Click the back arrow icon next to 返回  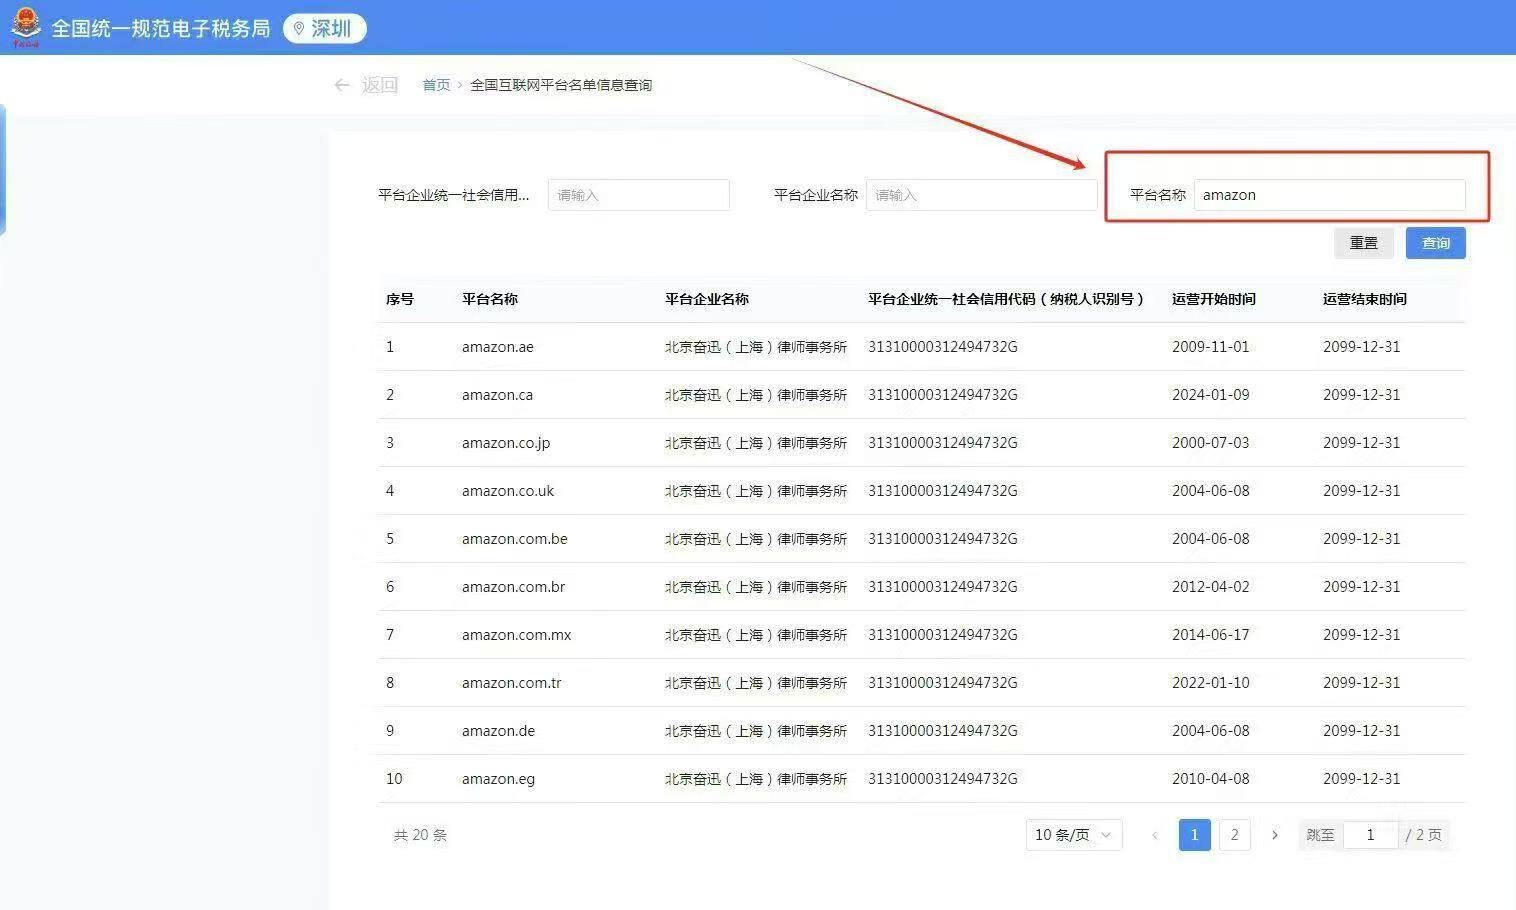click(x=342, y=85)
